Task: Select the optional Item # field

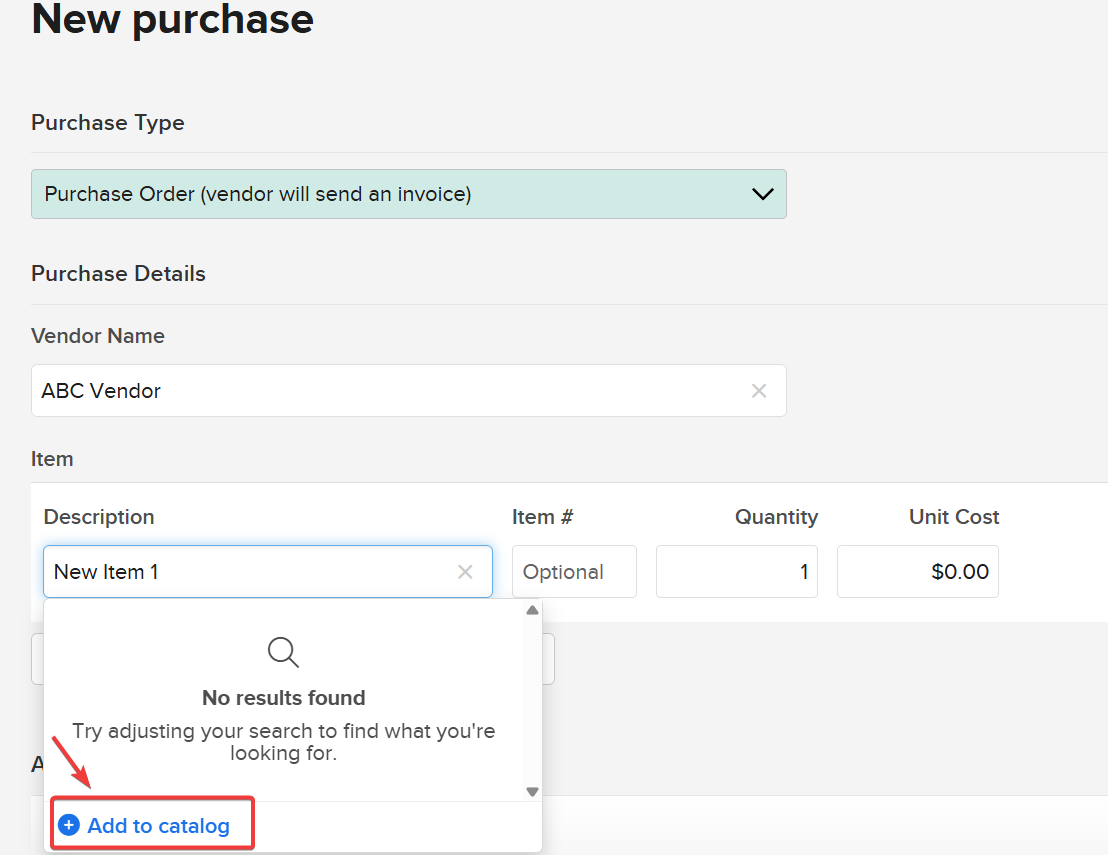Action: [x=574, y=572]
